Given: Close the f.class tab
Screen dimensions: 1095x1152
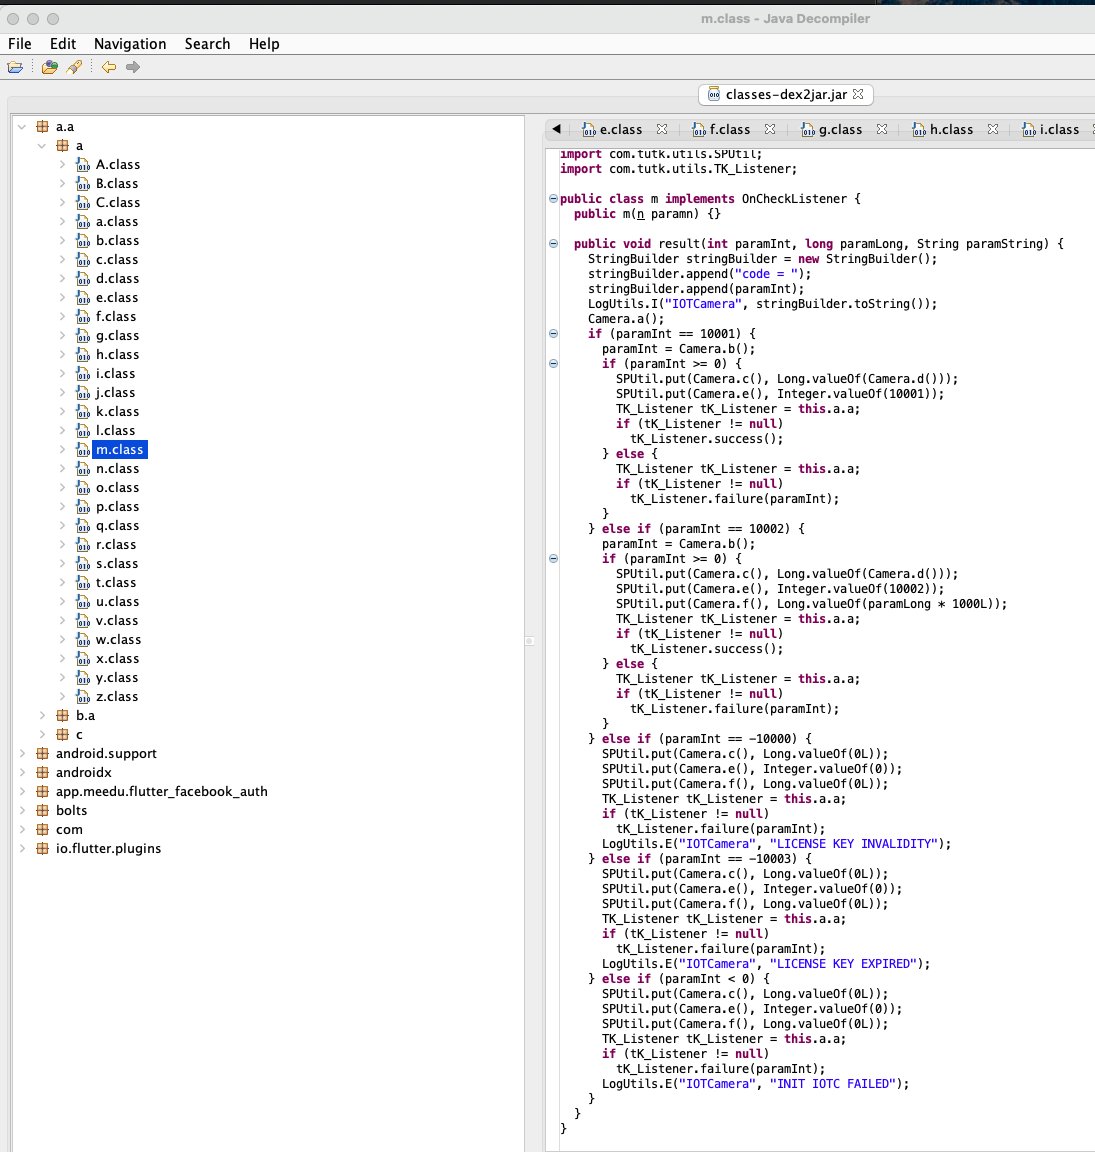Looking at the screenshot, I should [x=770, y=129].
